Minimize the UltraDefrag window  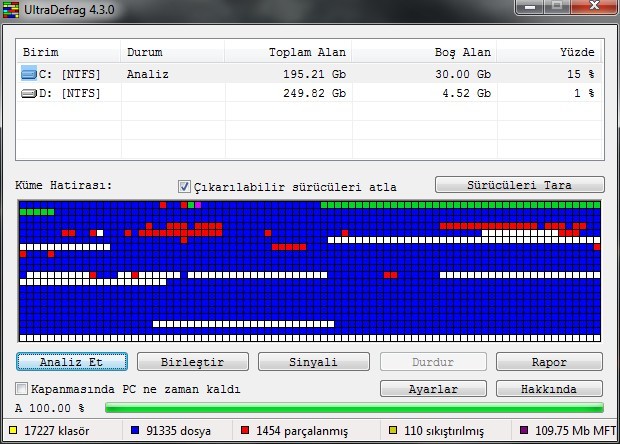click(x=530, y=6)
